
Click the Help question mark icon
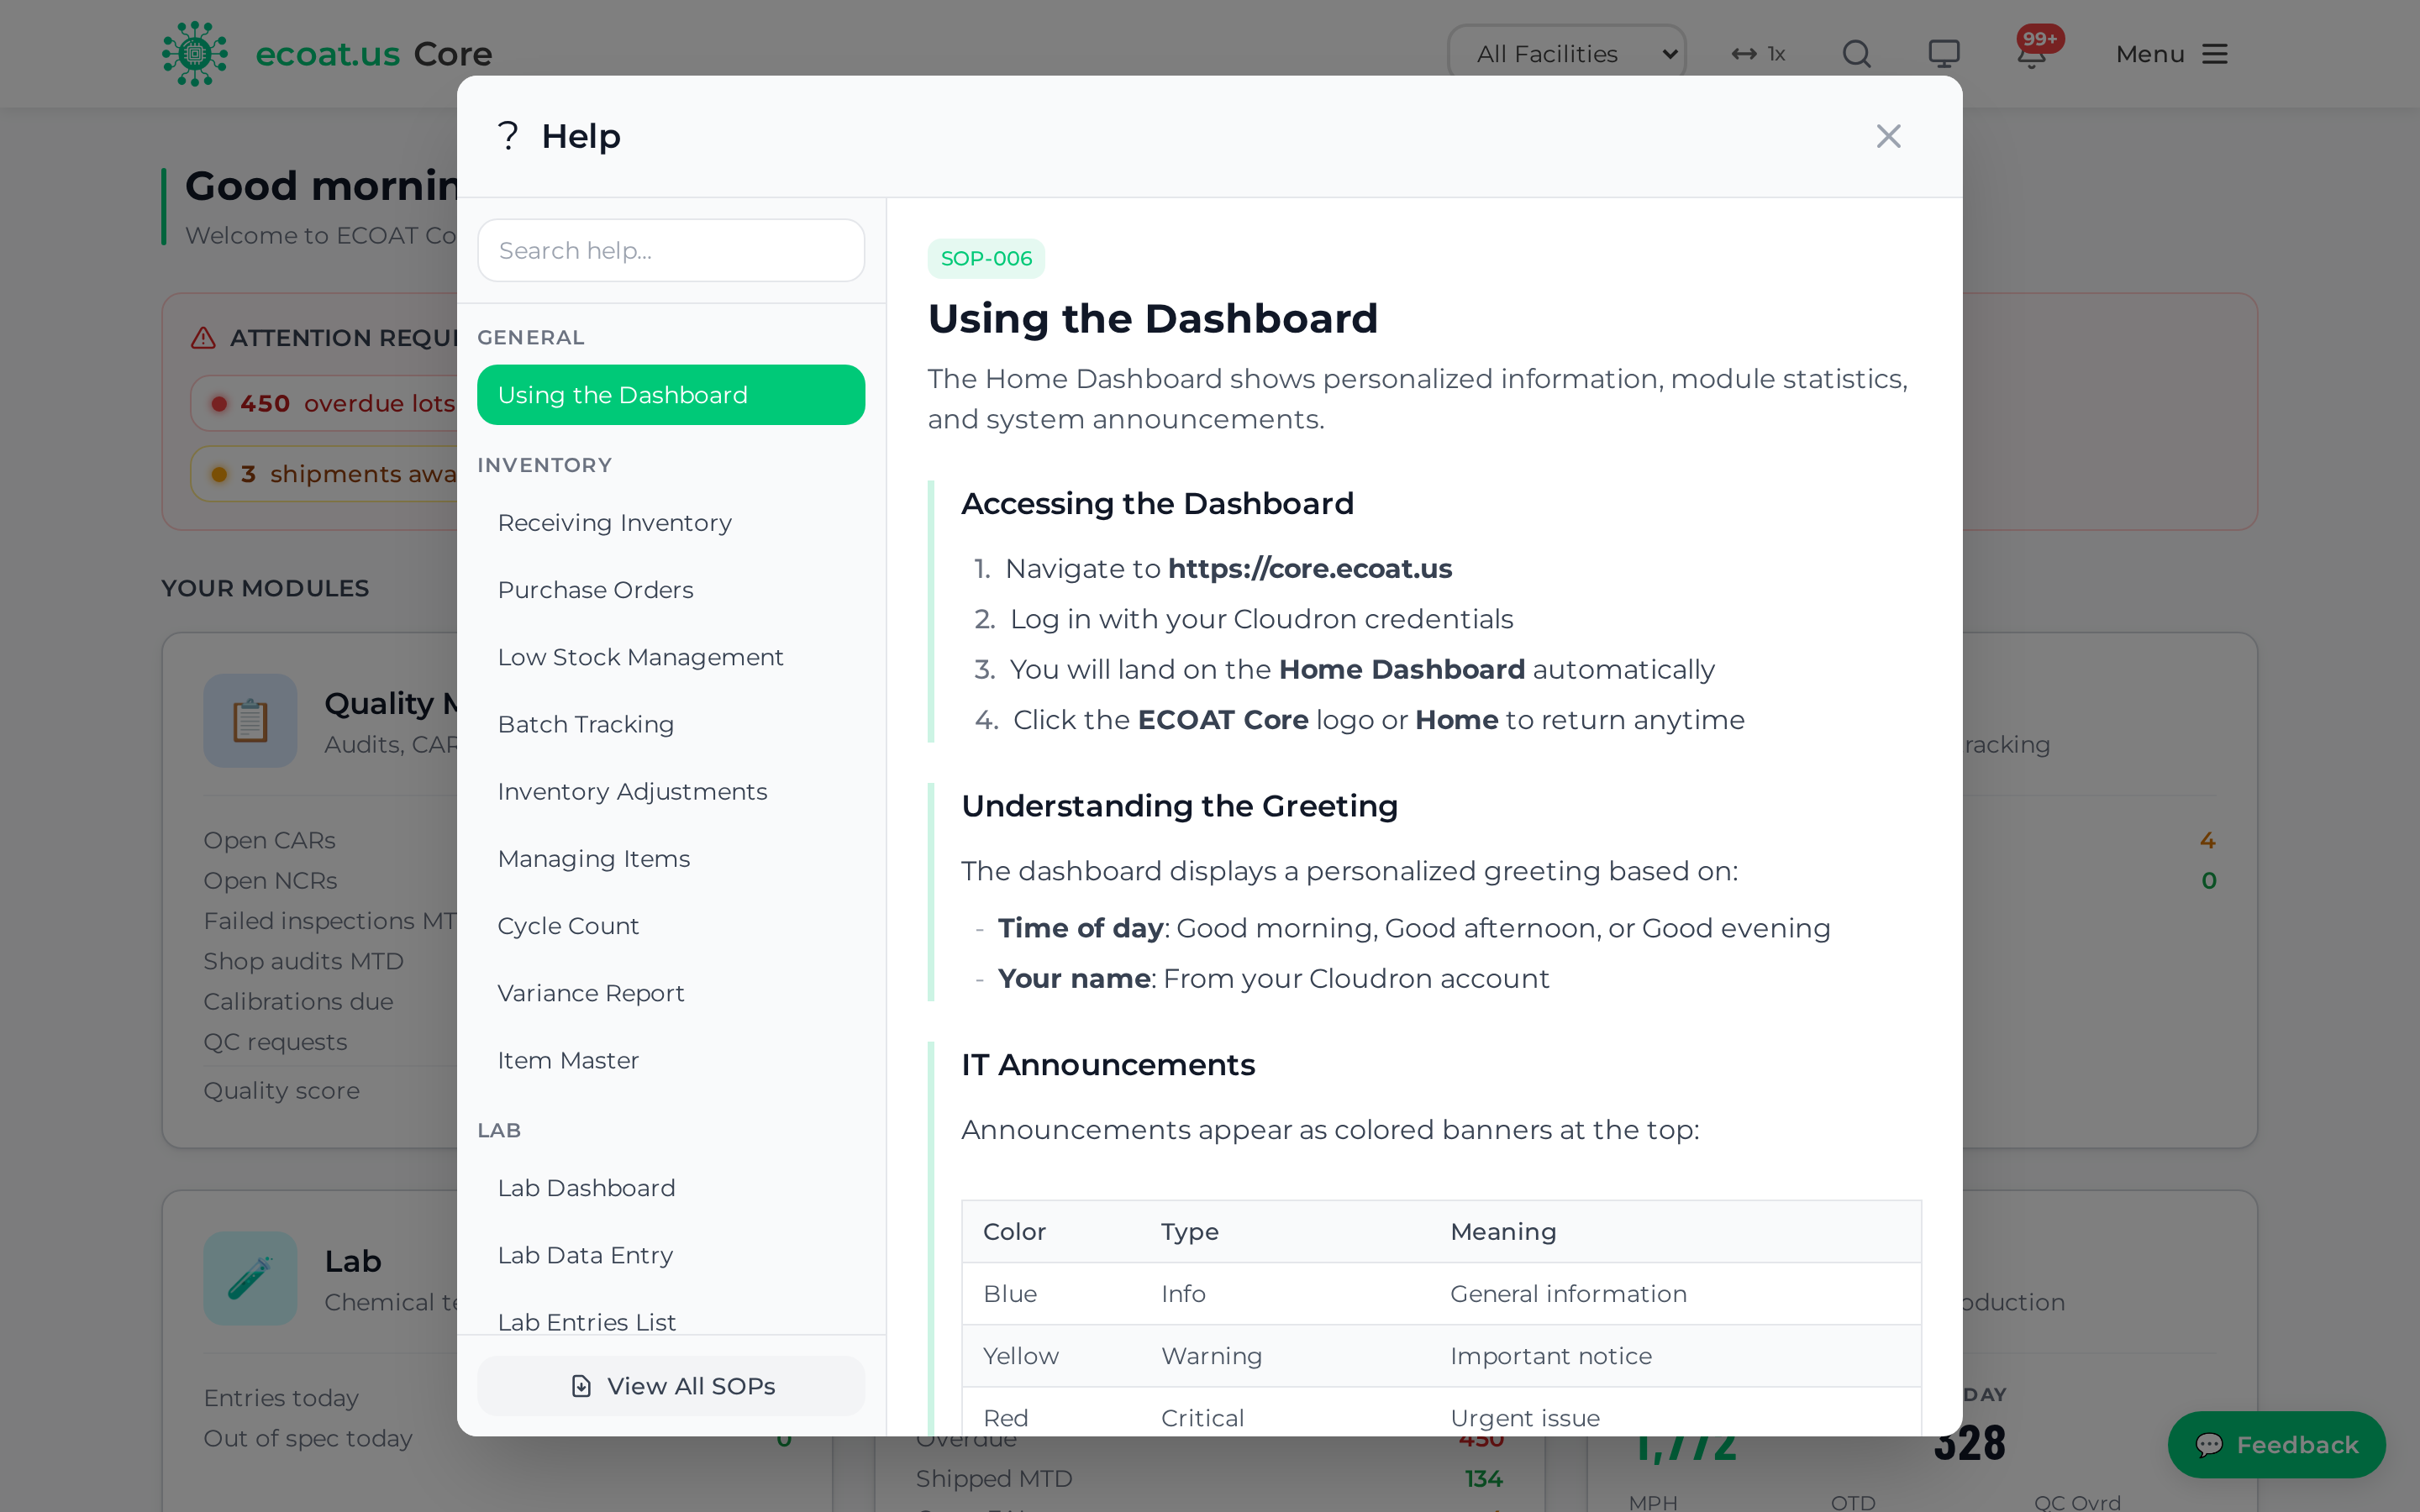pyautogui.click(x=508, y=135)
